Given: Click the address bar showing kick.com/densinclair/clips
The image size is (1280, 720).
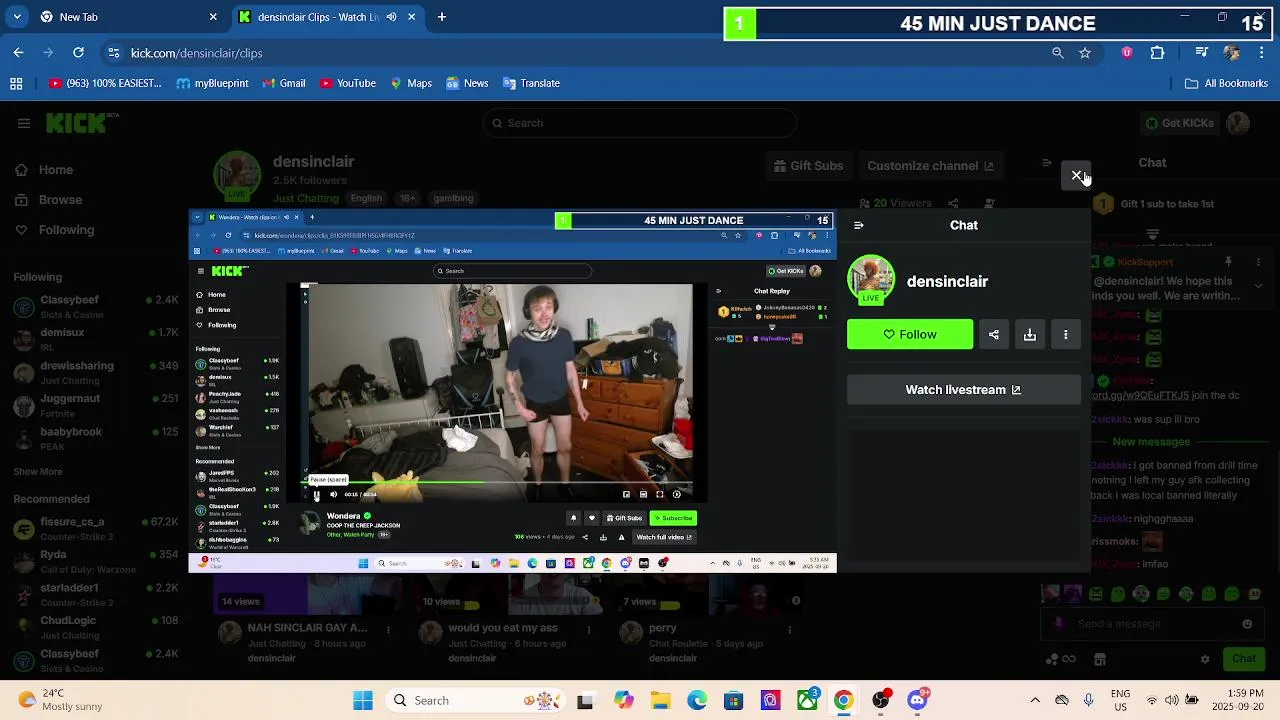Looking at the screenshot, I should click(580, 53).
